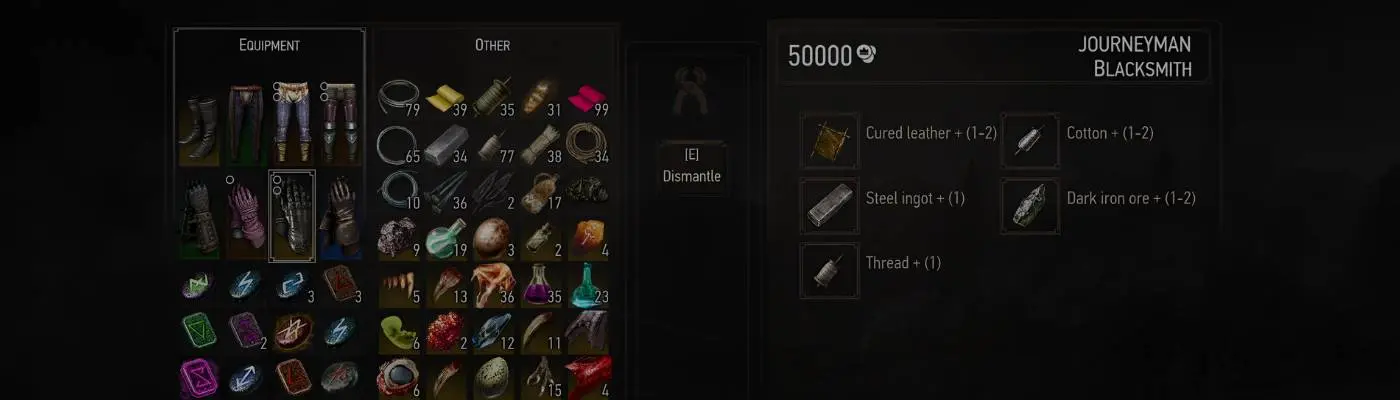Image resolution: width=1400 pixels, height=400 pixels.
Task: Click the Thread result item
Action: [872, 270]
